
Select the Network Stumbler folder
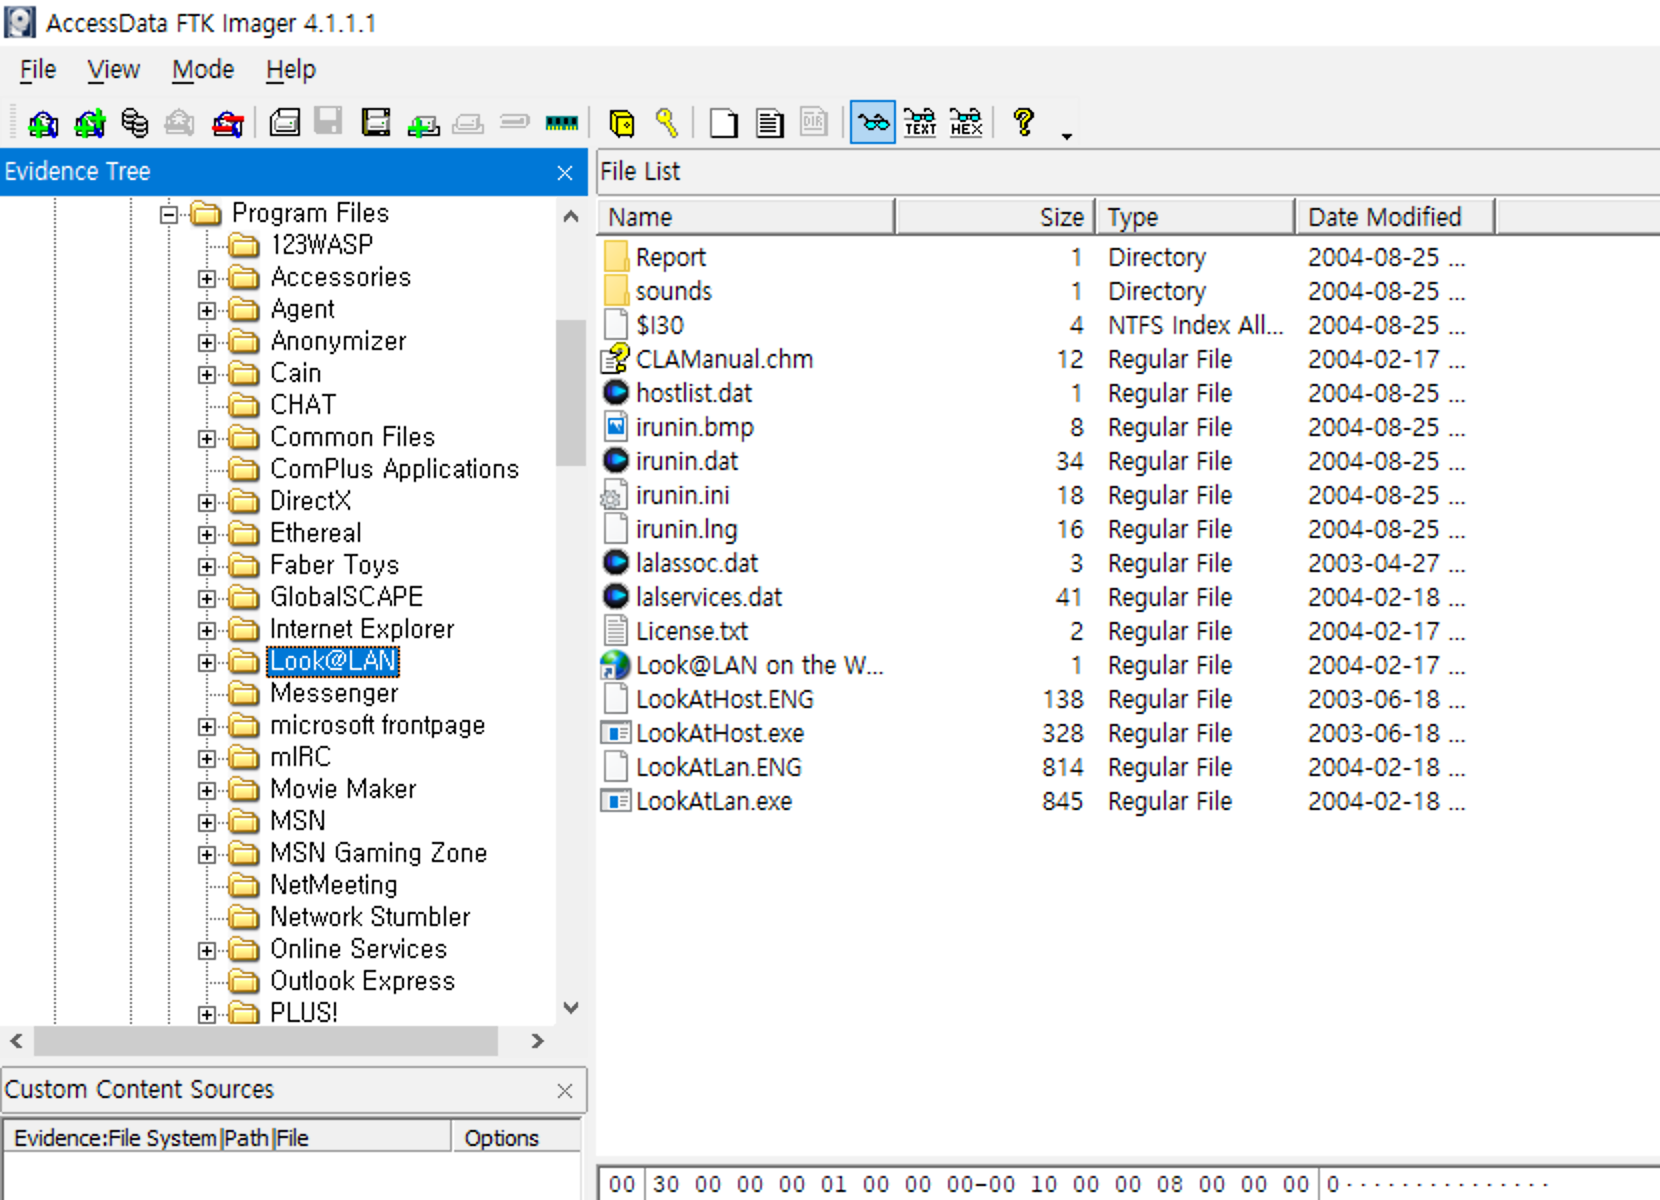tap(370, 917)
